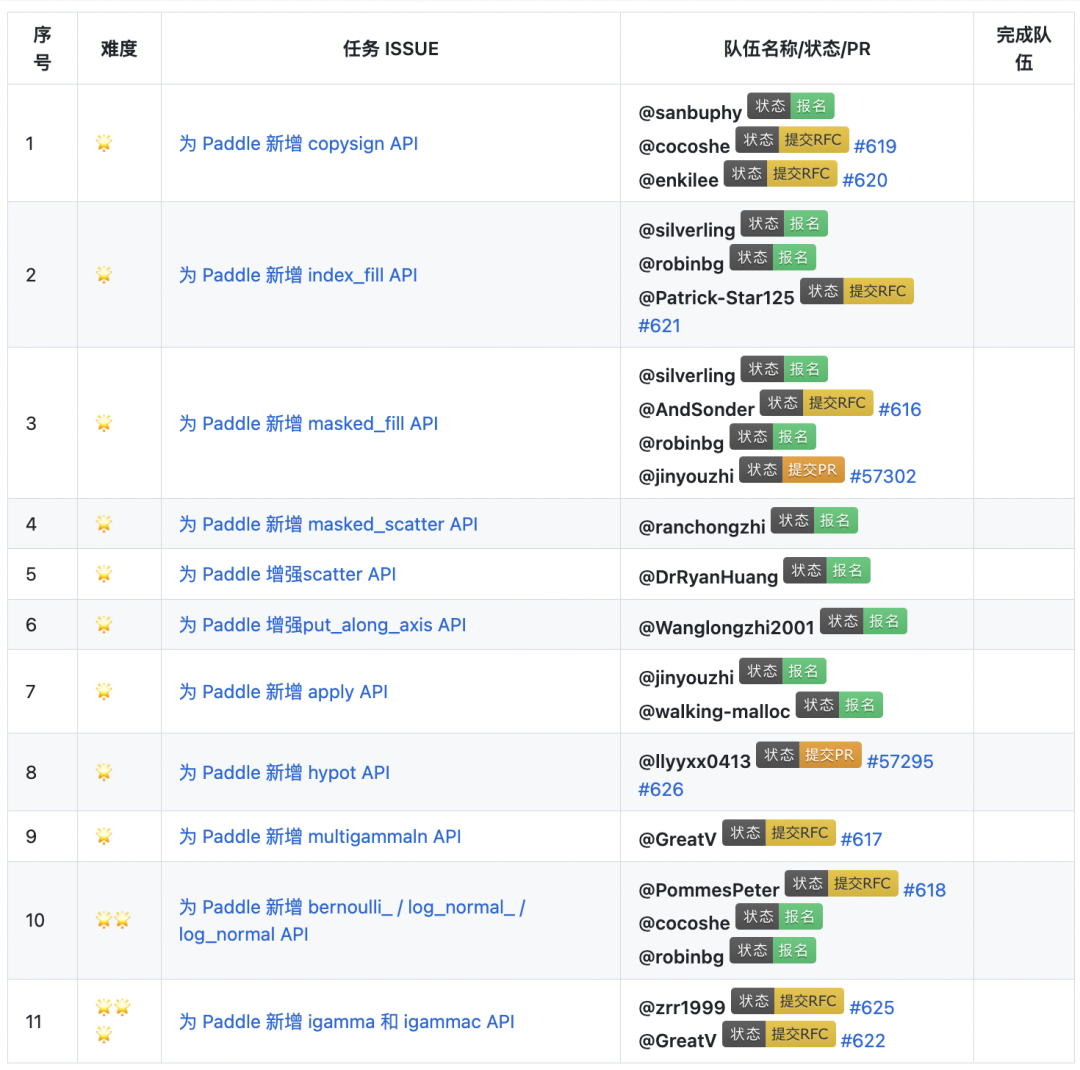
Task: Follow PR link #621
Action: [x=659, y=325]
